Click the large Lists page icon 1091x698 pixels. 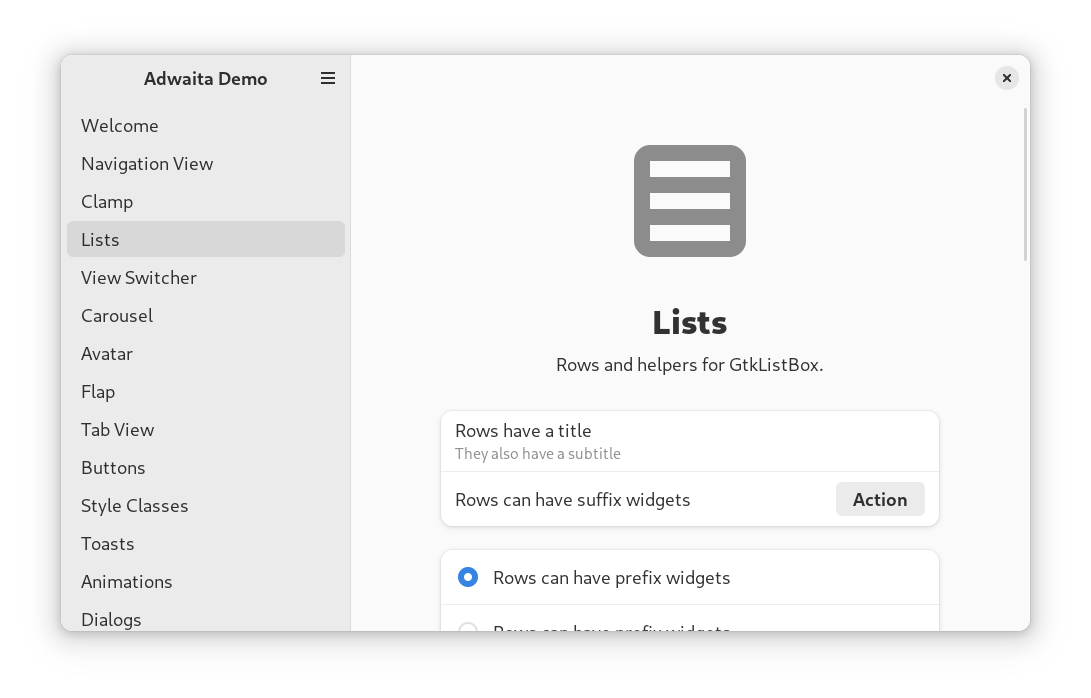click(689, 201)
